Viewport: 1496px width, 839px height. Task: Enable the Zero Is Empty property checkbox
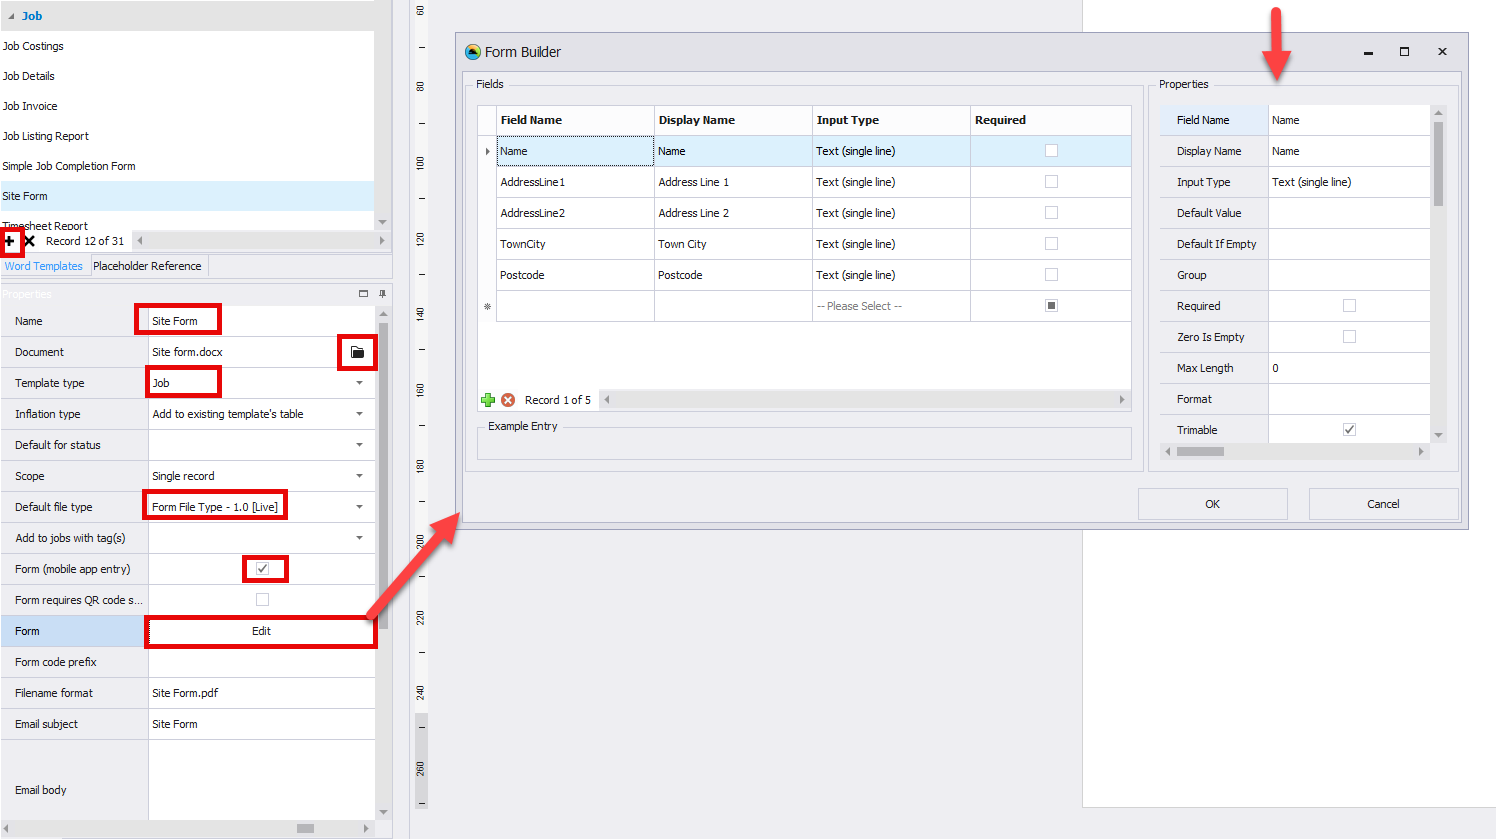coord(1349,337)
